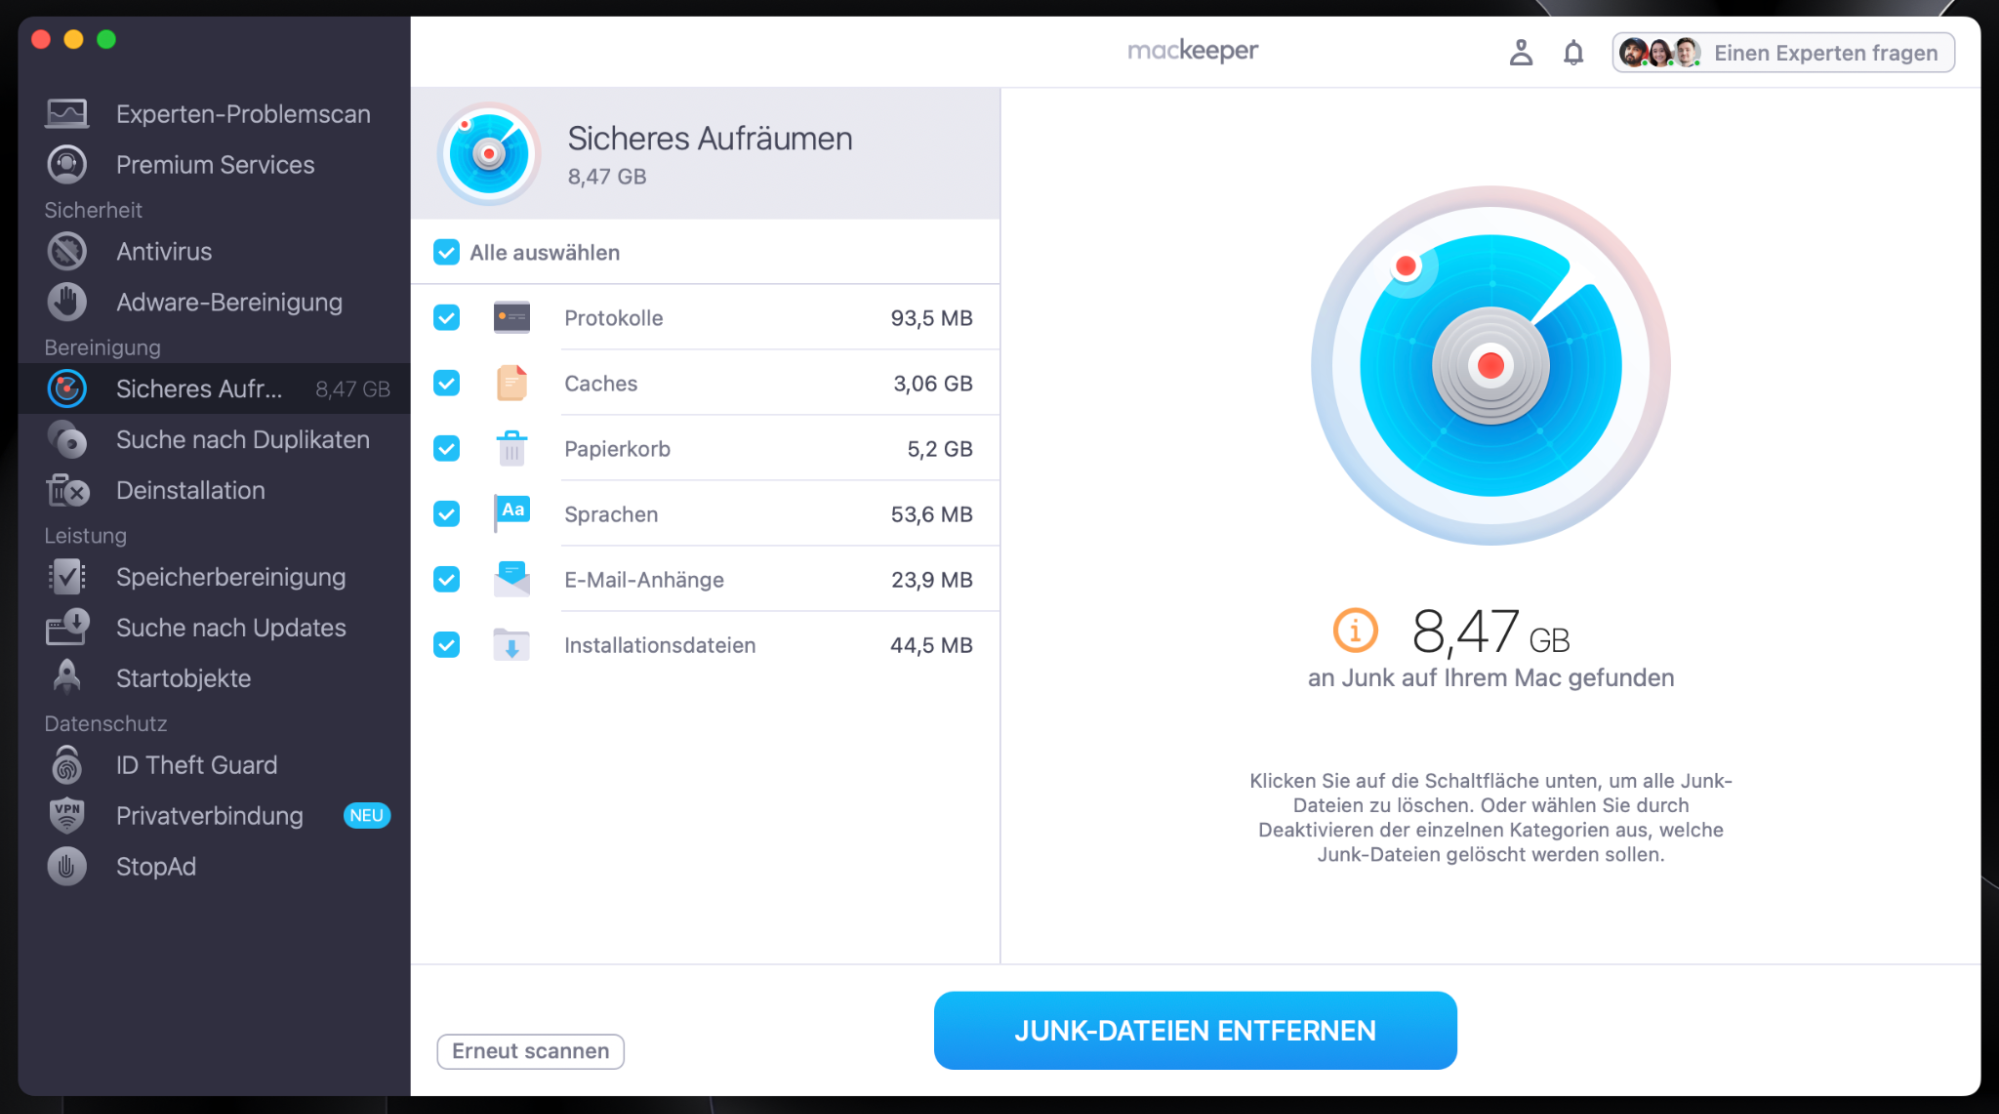Select the Adware-Bereinigung tool
1999x1114 pixels.
229,302
